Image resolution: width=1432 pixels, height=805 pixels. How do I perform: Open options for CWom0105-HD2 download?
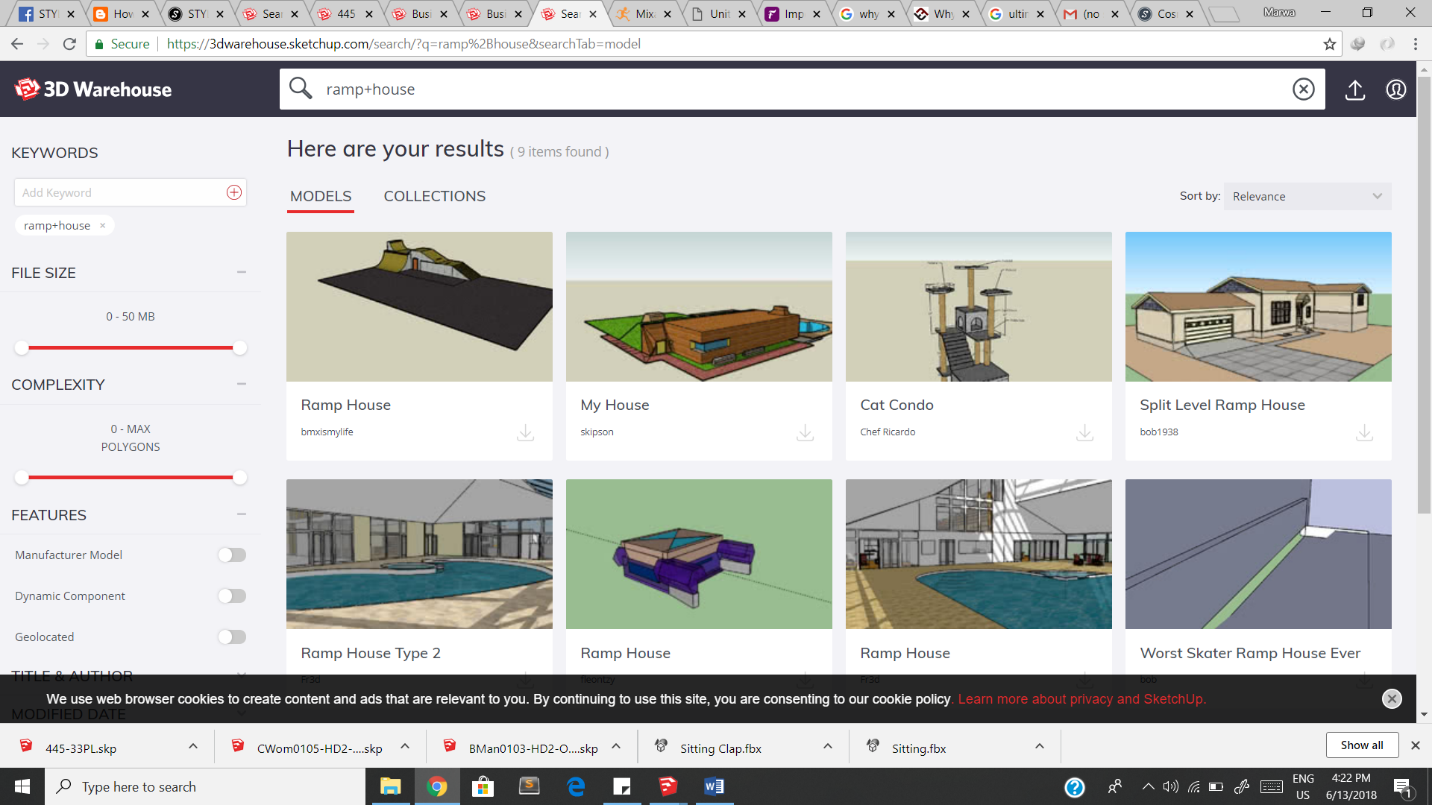(405, 747)
